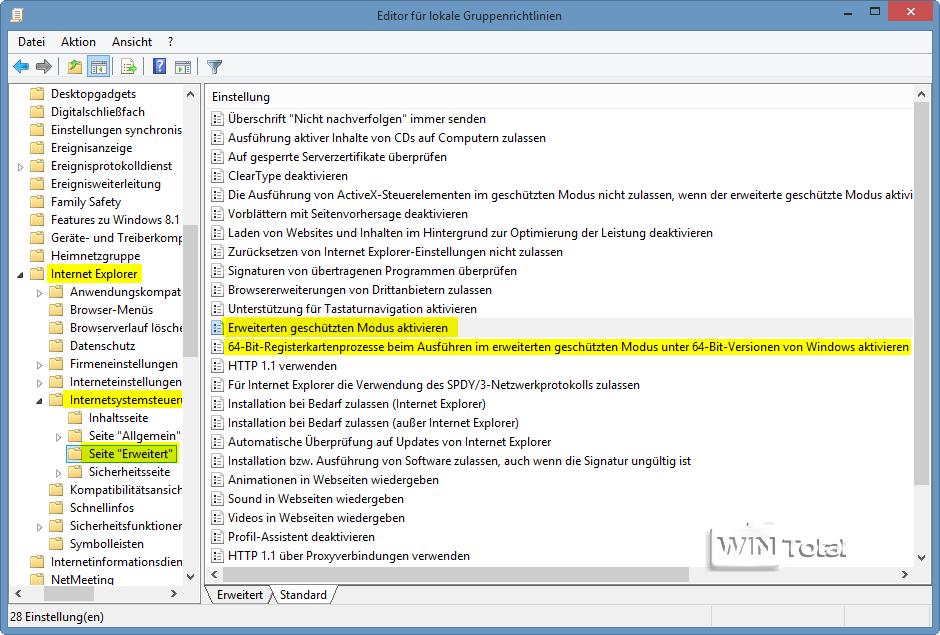Screen dimensions: 940x635
Task: Click the application icon in title bar
Action: (17, 14)
